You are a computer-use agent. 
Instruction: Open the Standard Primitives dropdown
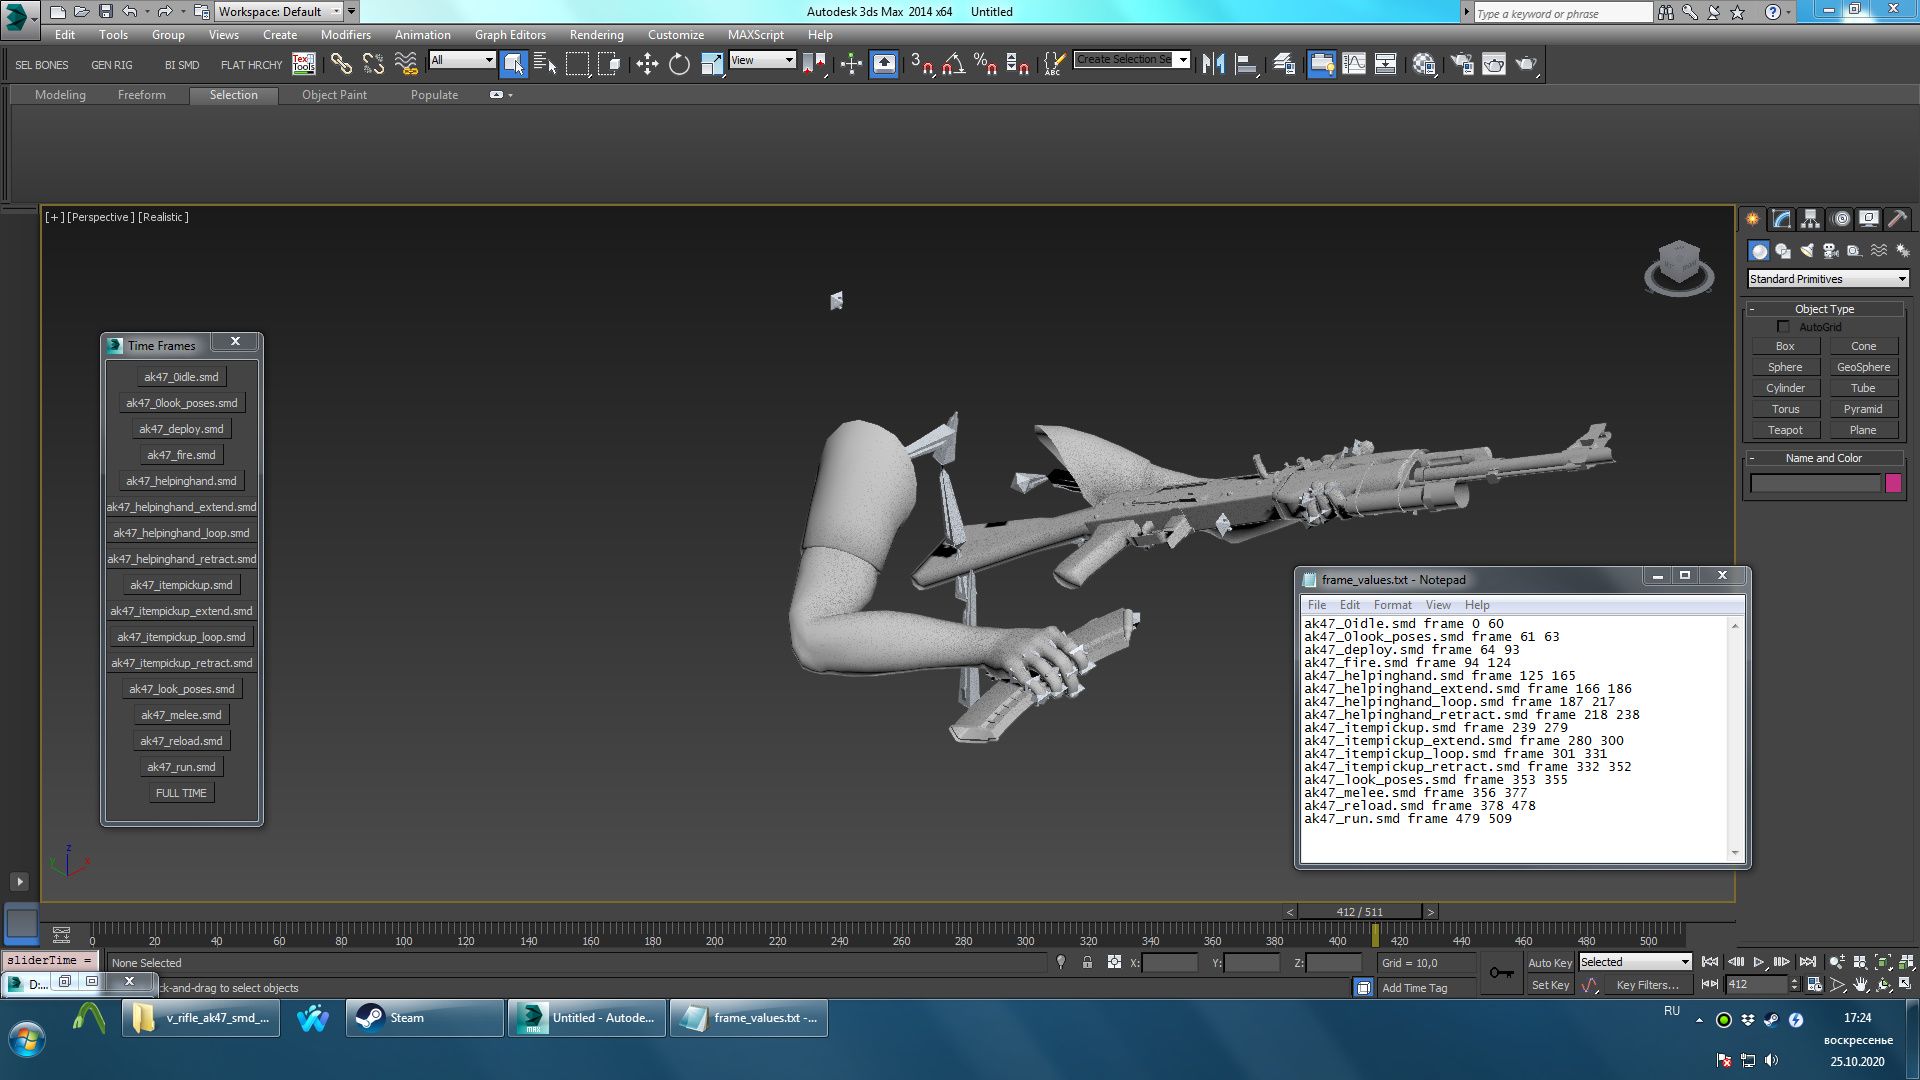tap(1828, 279)
